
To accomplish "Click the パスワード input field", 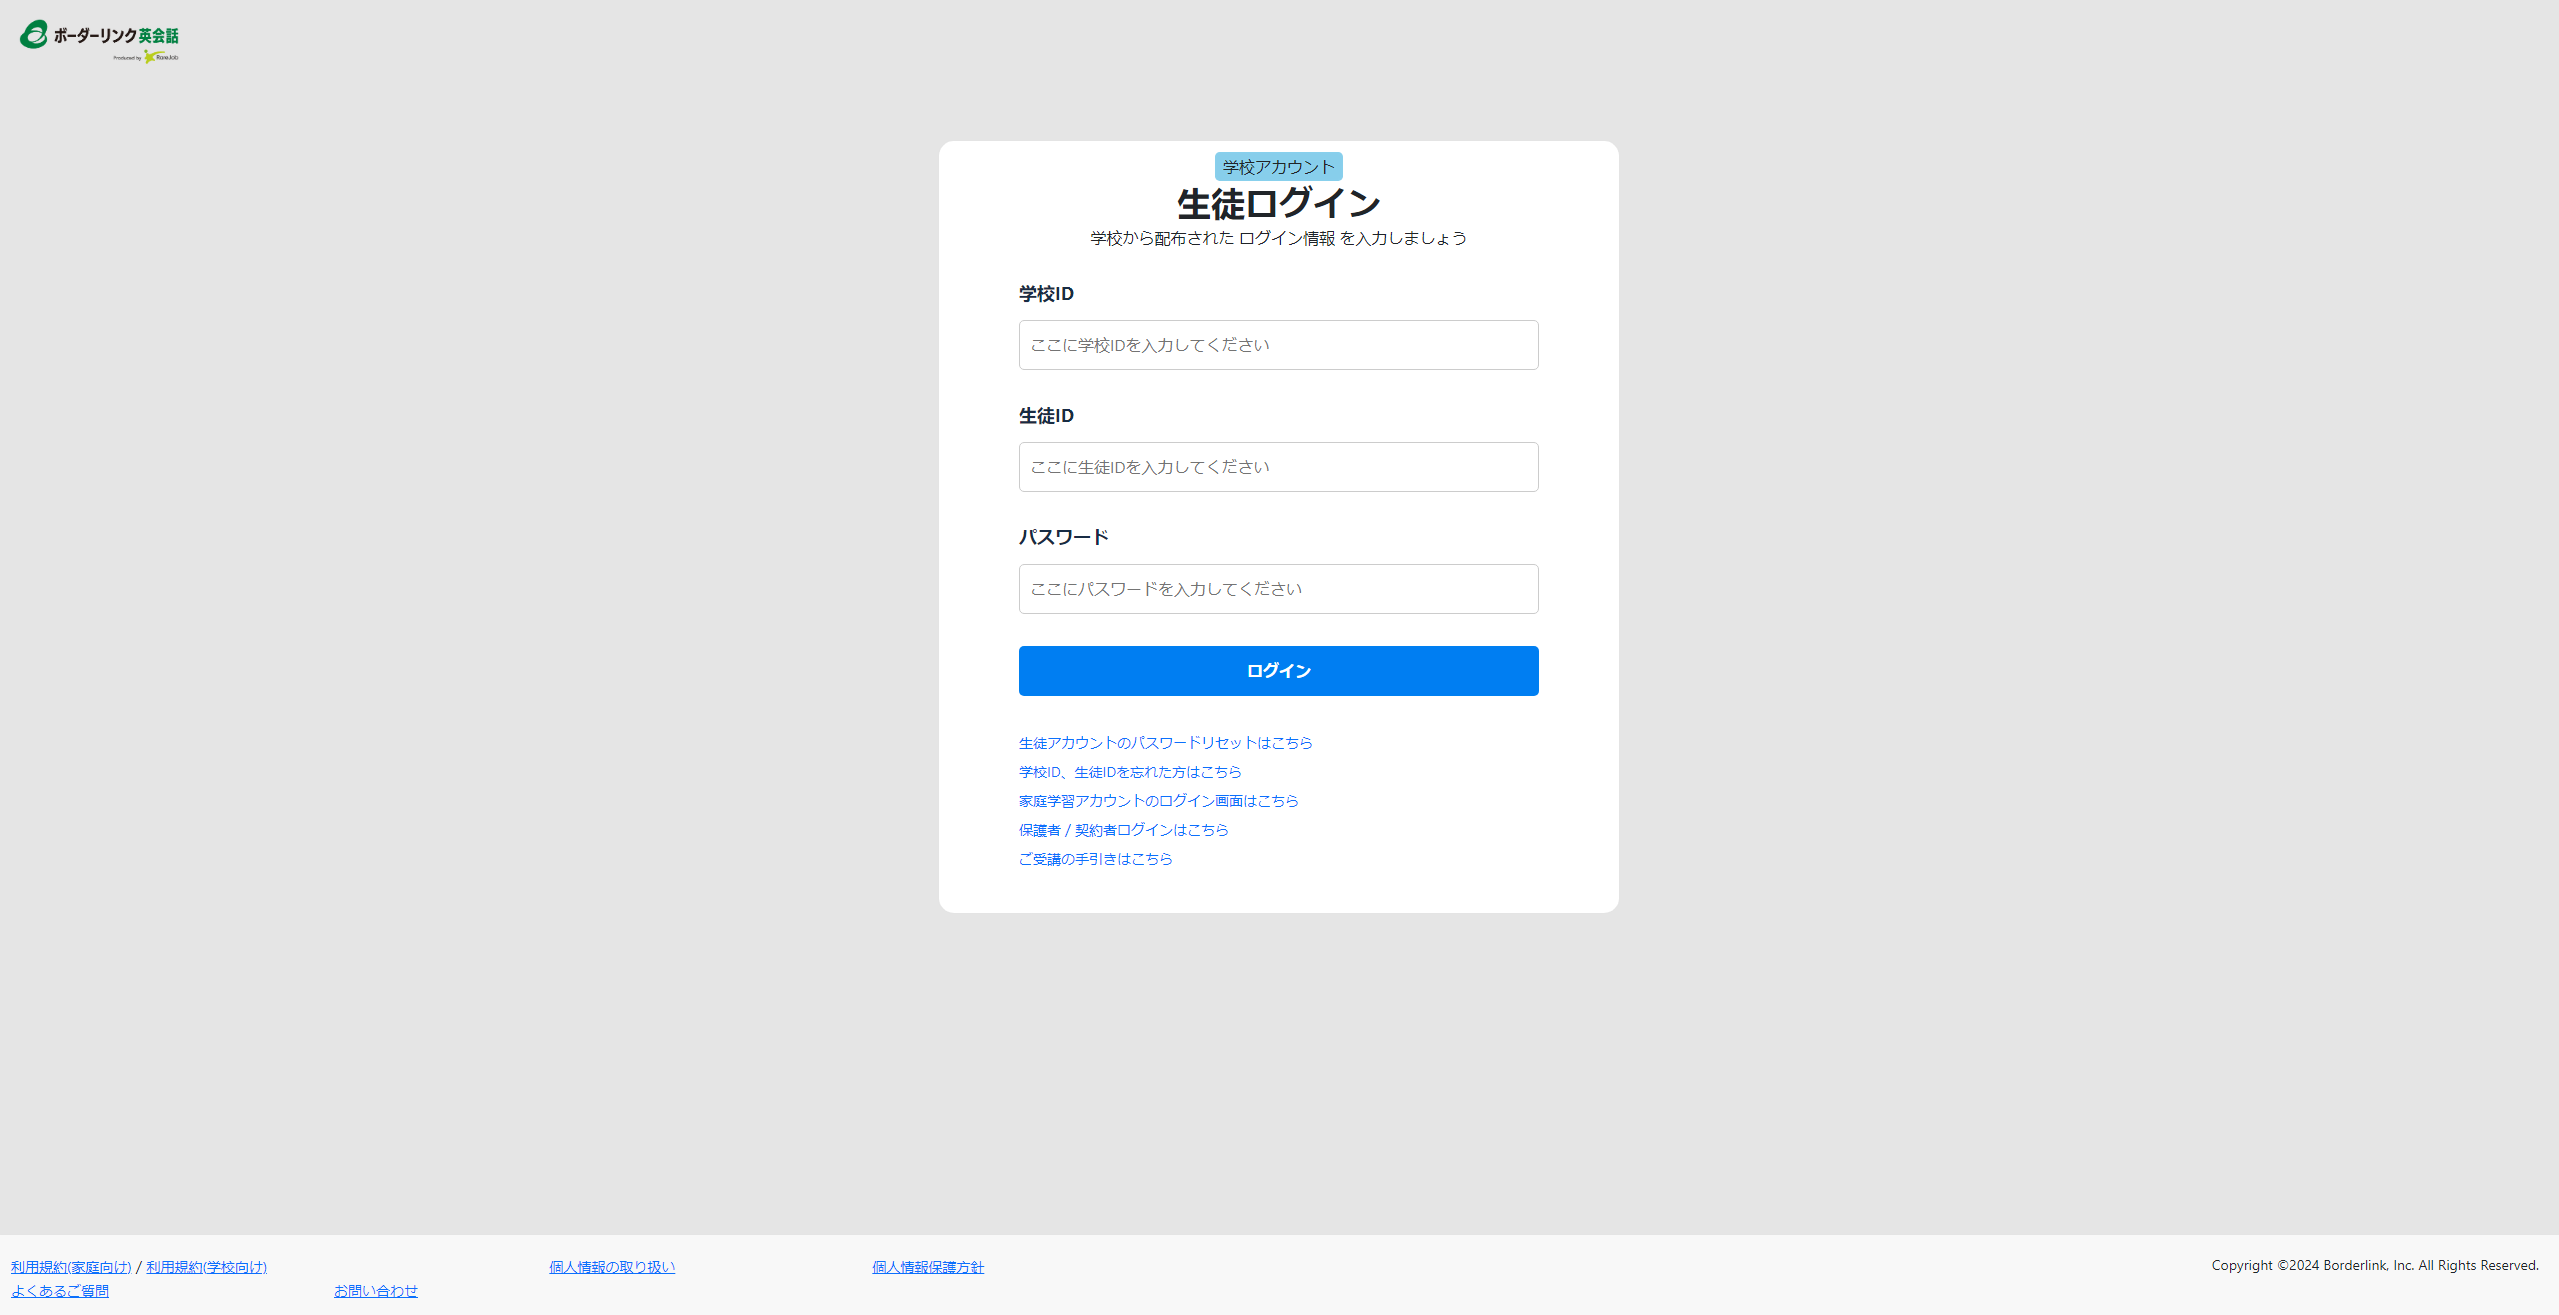I will [1278, 589].
